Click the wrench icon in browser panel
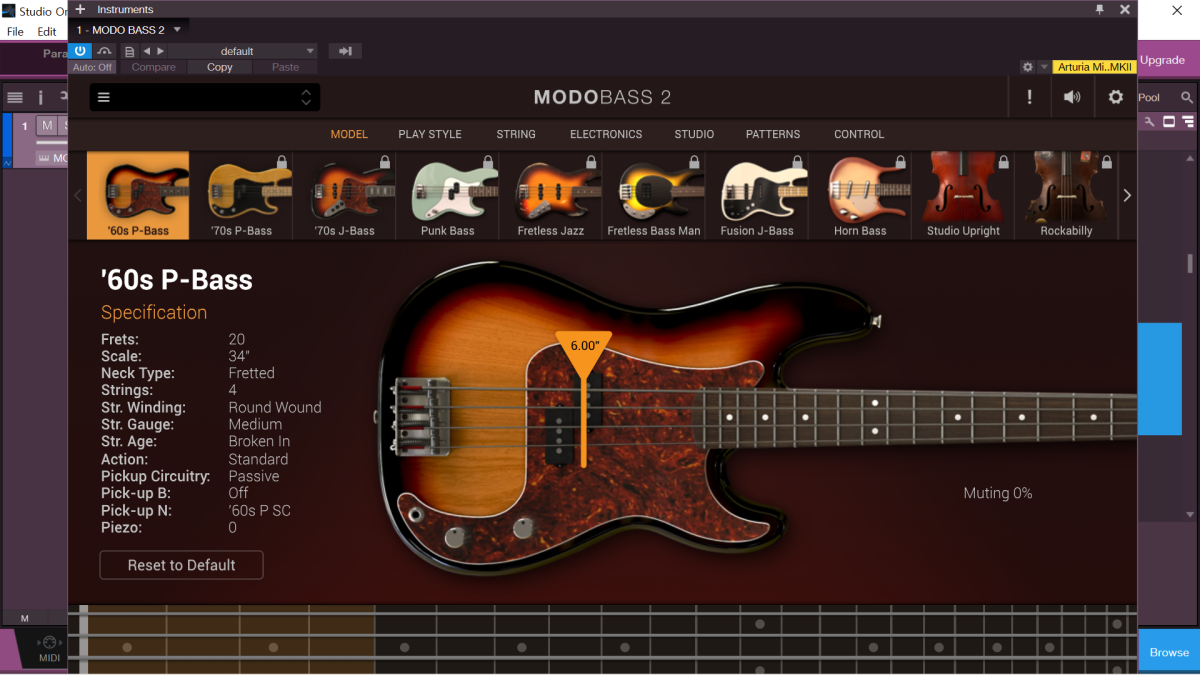The image size is (1200, 675). pos(1150,122)
